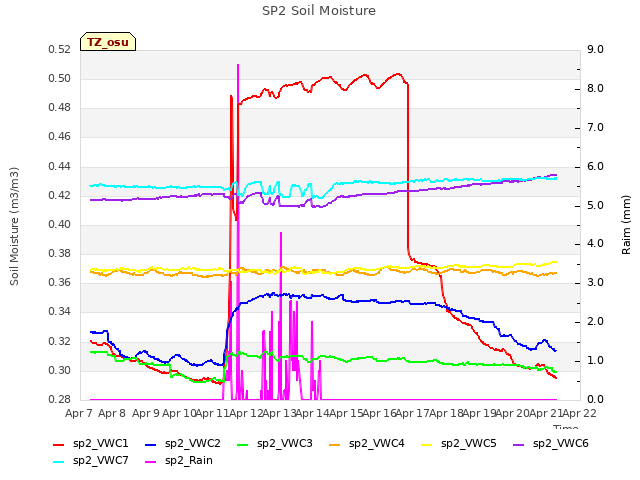Click the Apr 17 x-axis tick label
The height and width of the screenshot is (480, 640).
click(413, 413)
